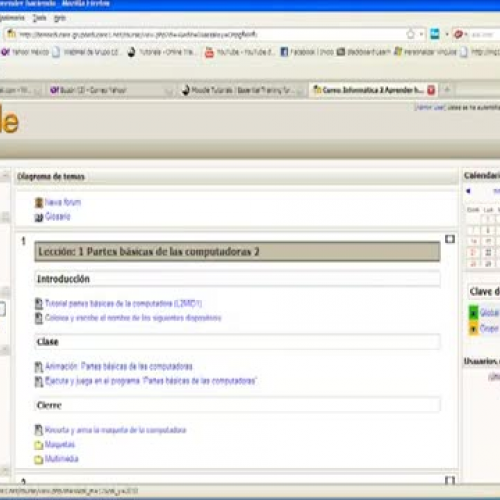Toggle the show-only-topic 1 square icon
Screen dimensions: 500x500
[450, 239]
